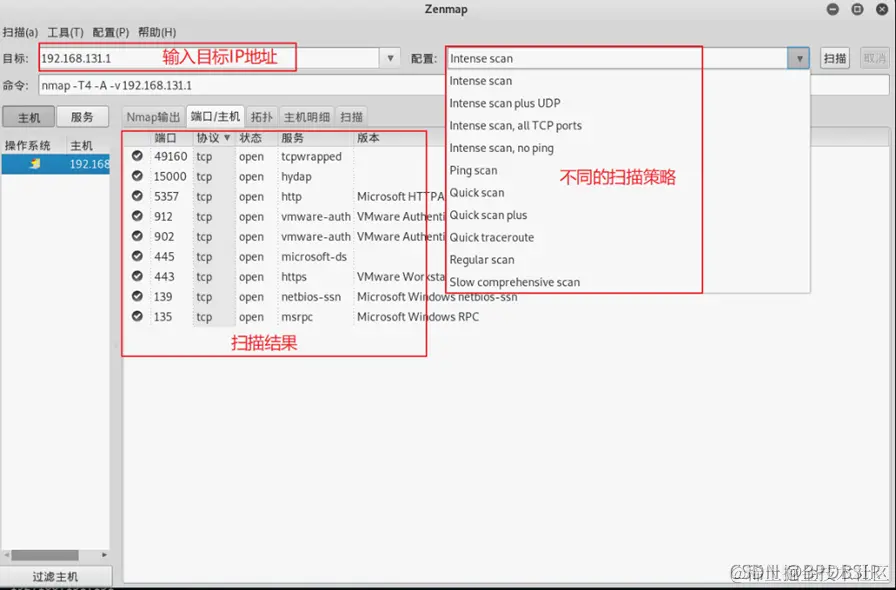The image size is (896, 590).
Task: Click the 取消 cancel button
Action: (x=874, y=58)
